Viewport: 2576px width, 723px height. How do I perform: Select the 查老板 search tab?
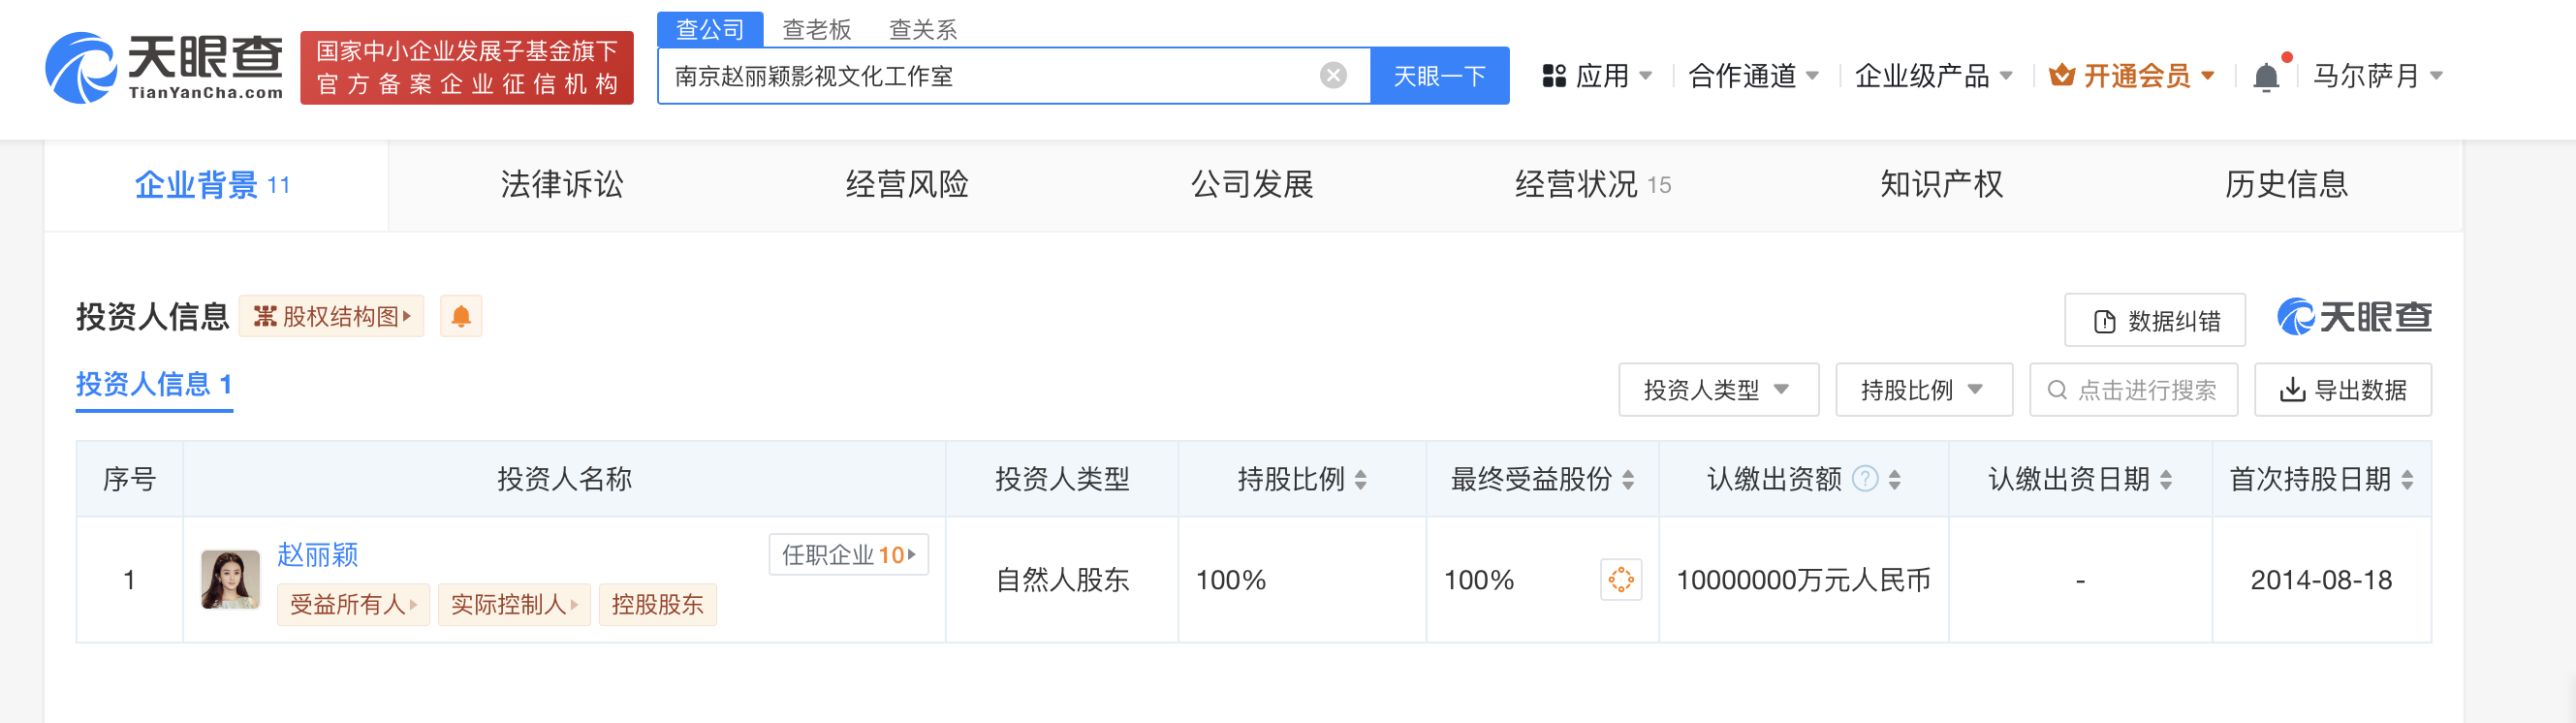click(x=816, y=30)
